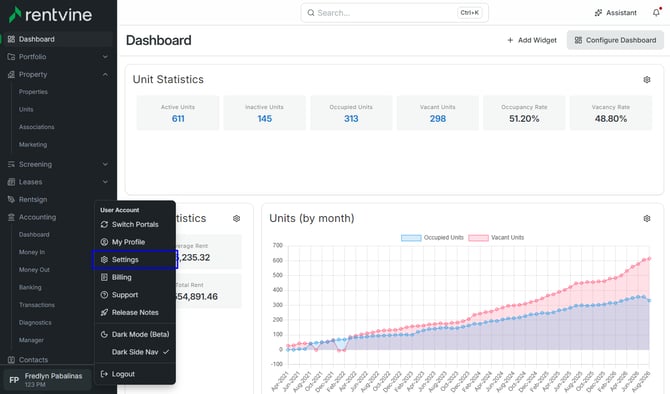The image size is (670, 394).
Task: Open the notifications bell icon
Action: point(656,13)
